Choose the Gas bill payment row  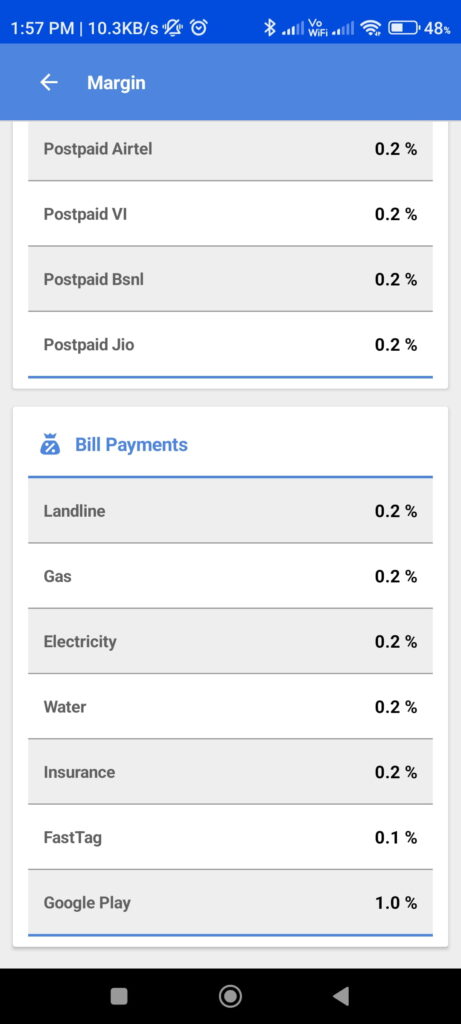click(230, 576)
